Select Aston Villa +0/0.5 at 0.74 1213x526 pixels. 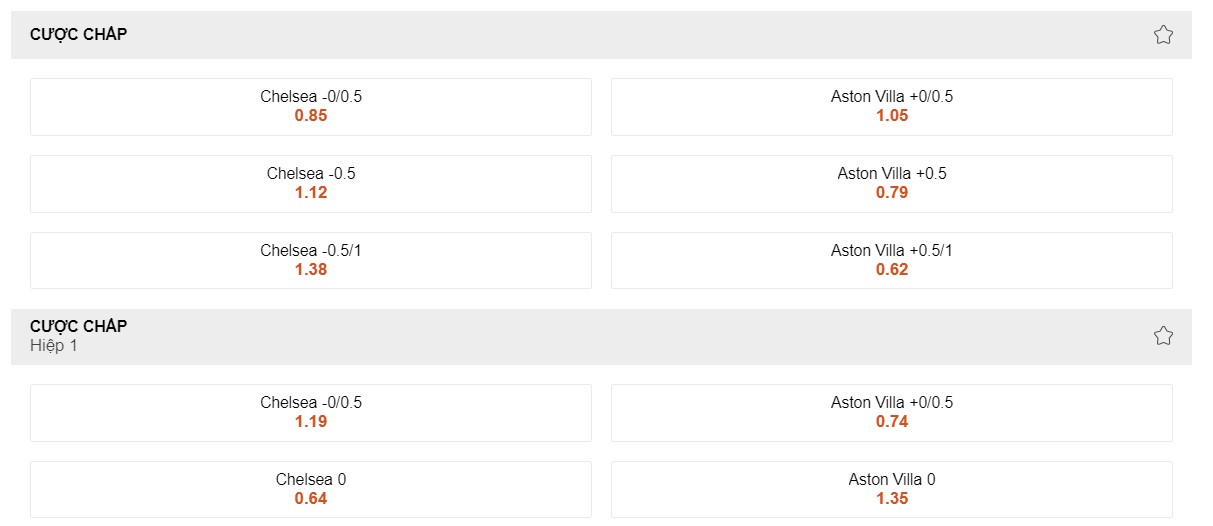coord(891,412)
